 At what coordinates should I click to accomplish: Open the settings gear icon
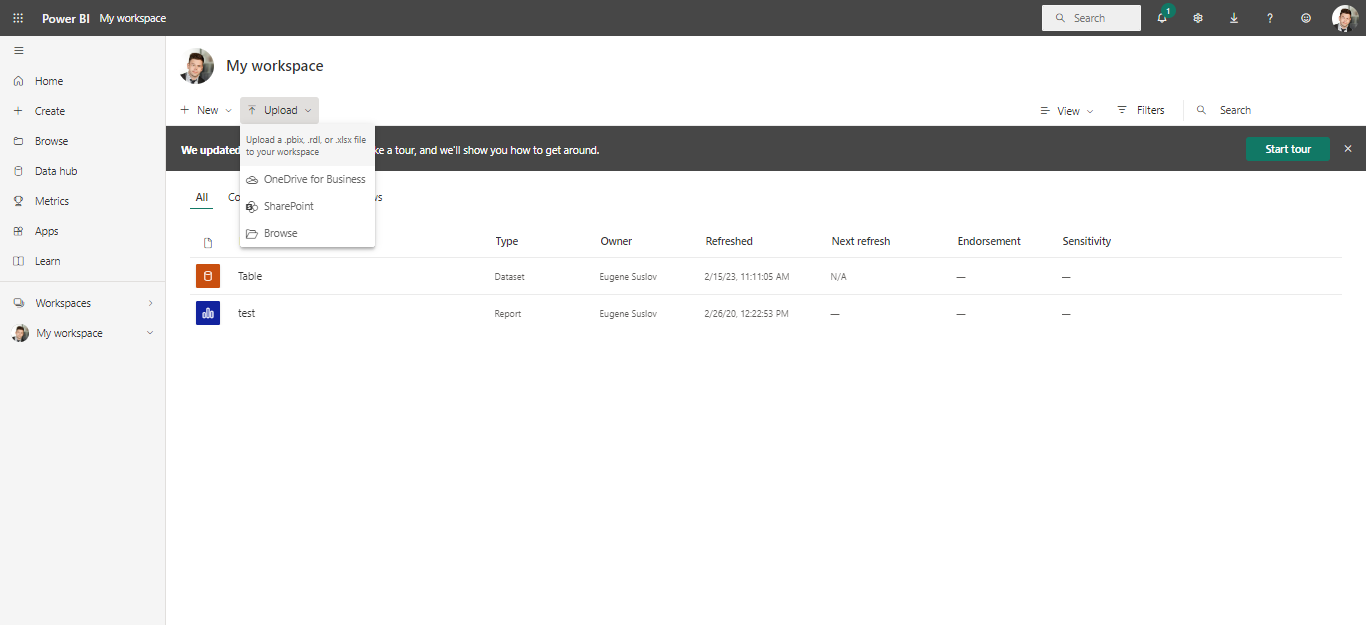click(1198, 18)
